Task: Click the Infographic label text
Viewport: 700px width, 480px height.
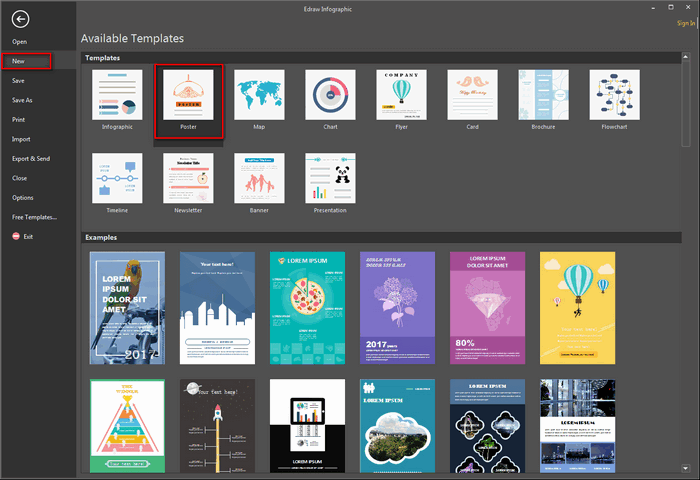Action: pos(117,127)
